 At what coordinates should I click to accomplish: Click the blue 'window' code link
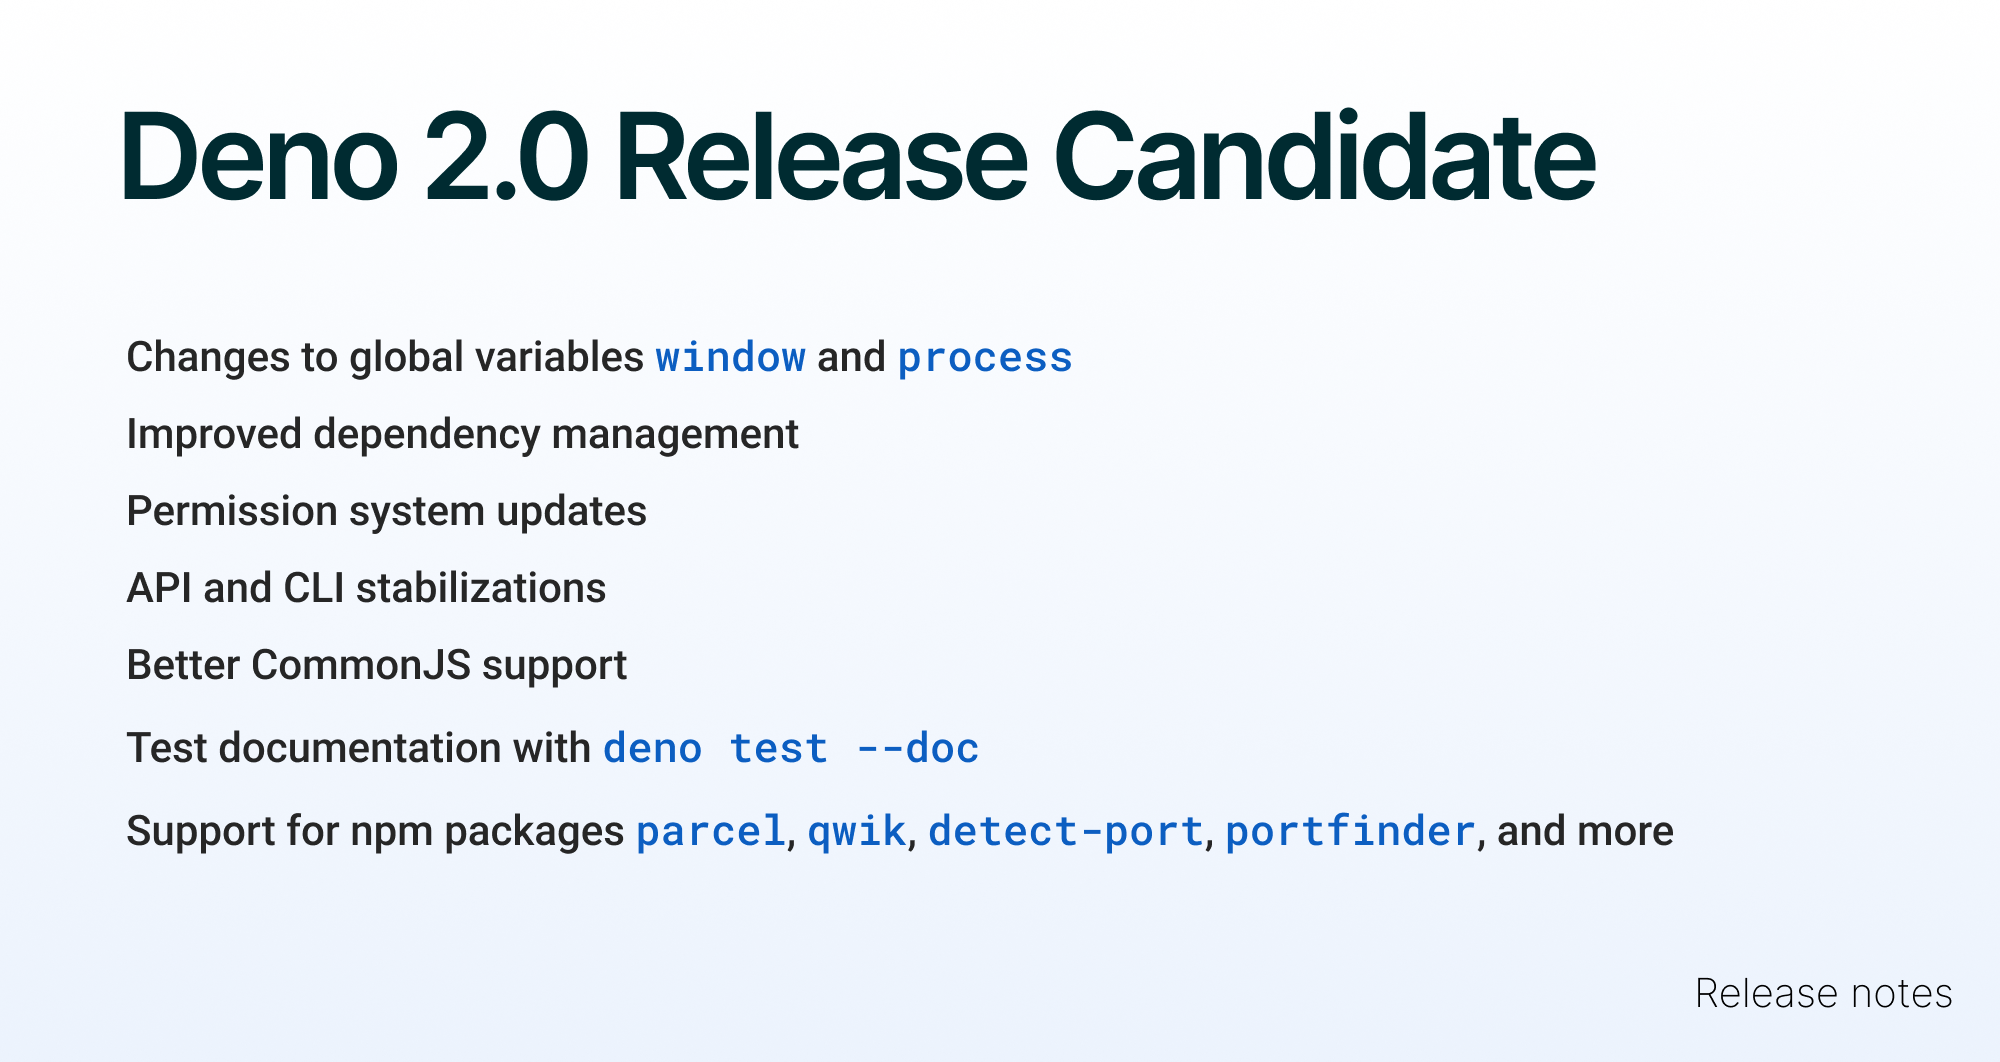click(x=730, y=358)
